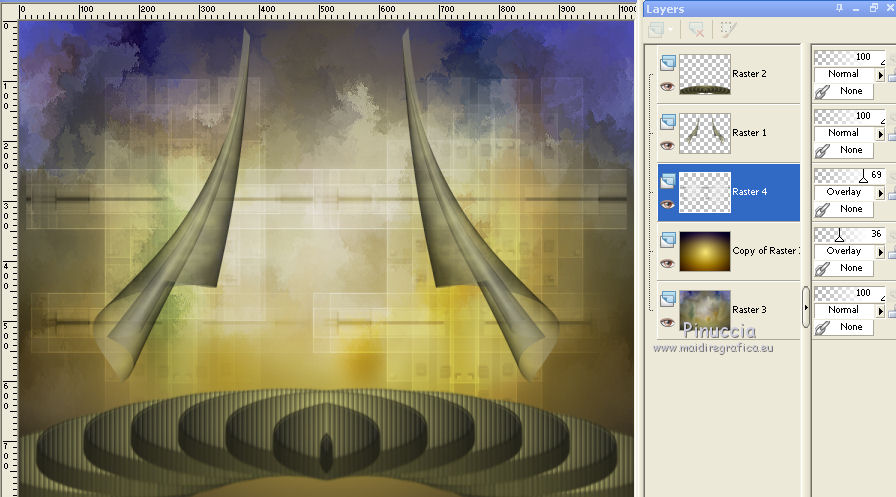Click link chain icon for Copy of Raster

822,268
